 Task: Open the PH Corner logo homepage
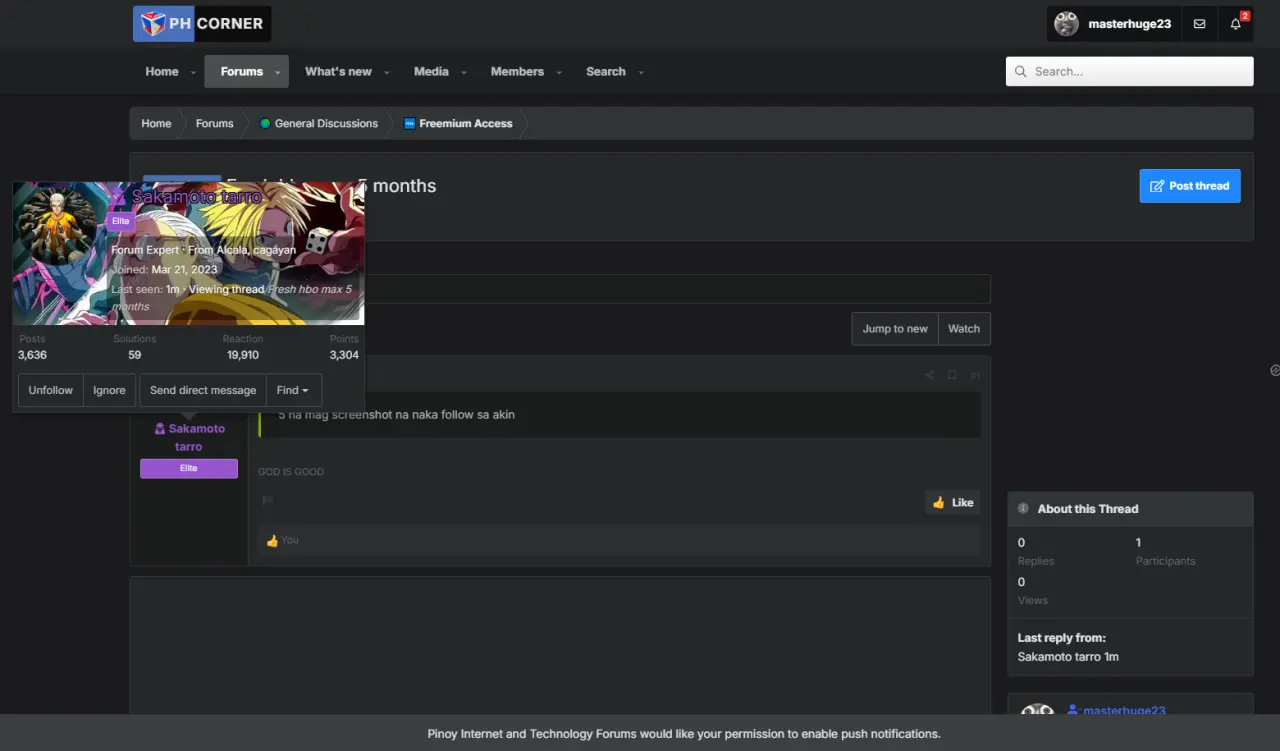202,24
